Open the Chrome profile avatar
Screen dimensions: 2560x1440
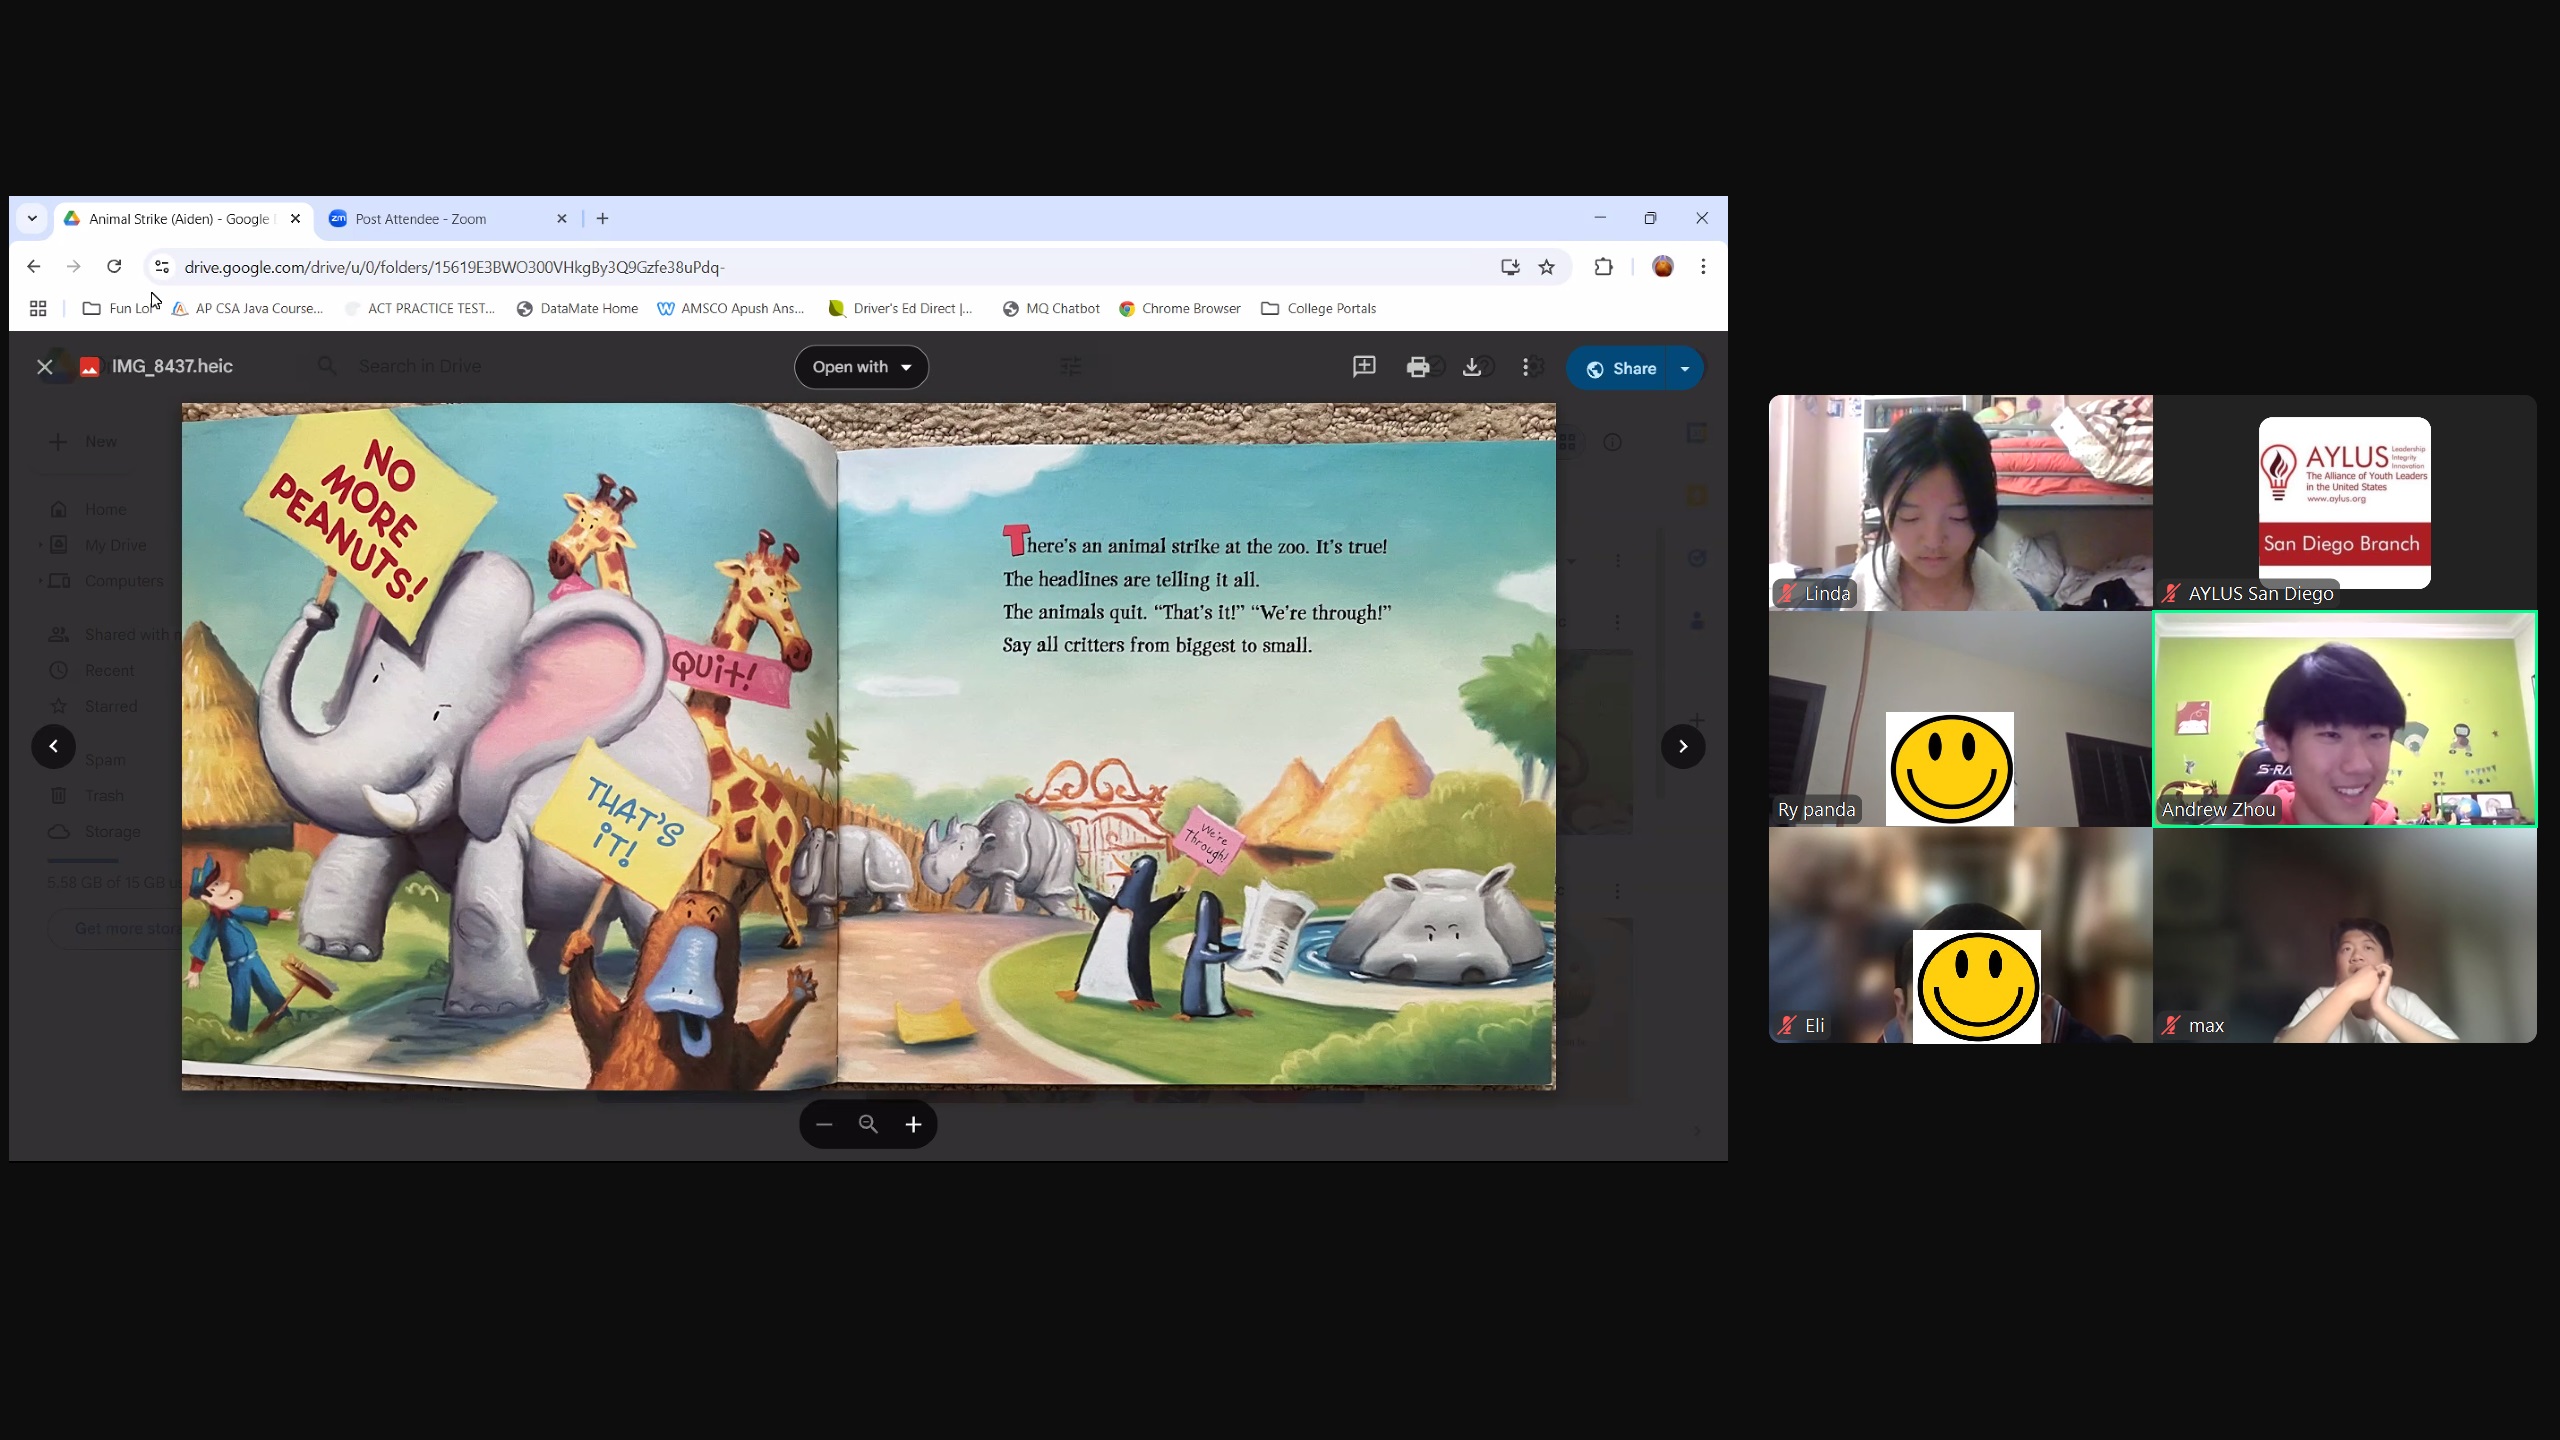click(x=1663, y=267)
